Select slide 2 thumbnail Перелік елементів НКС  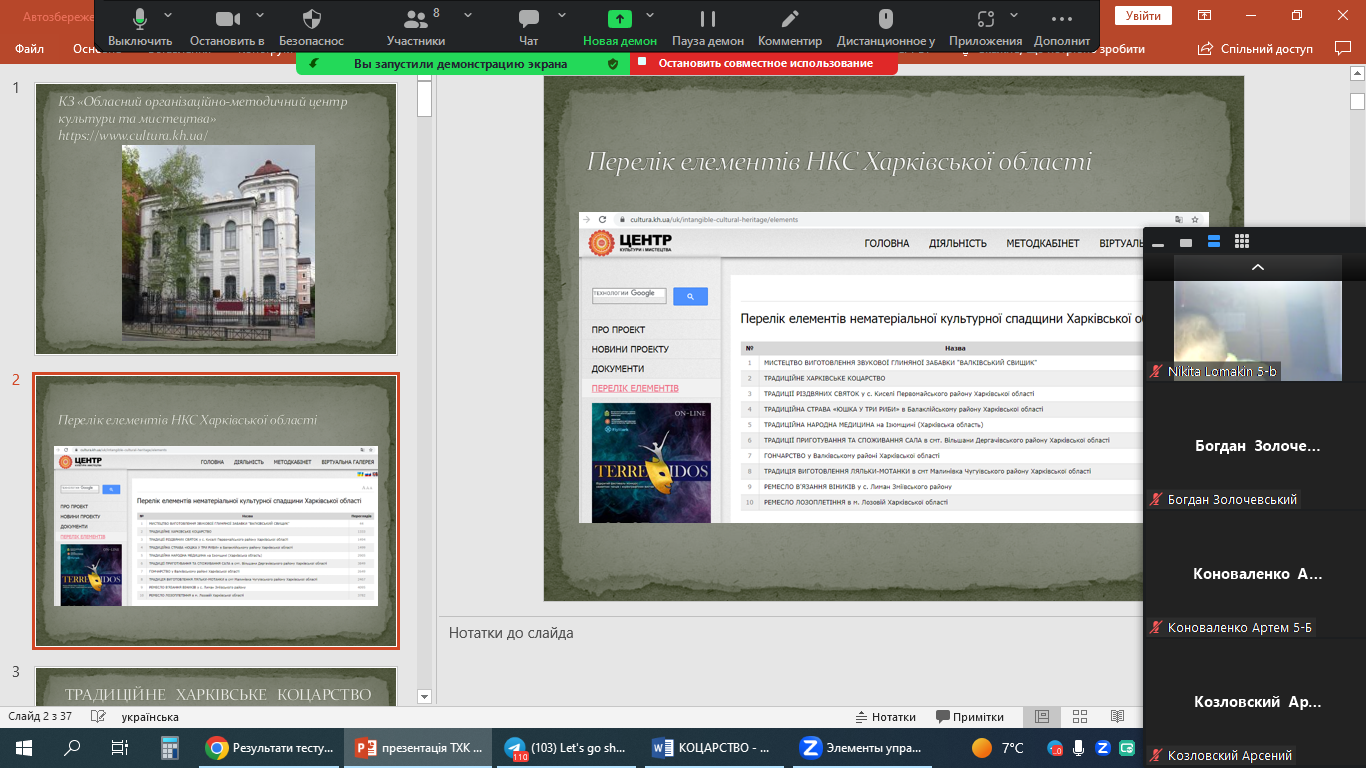coord(216,511)
